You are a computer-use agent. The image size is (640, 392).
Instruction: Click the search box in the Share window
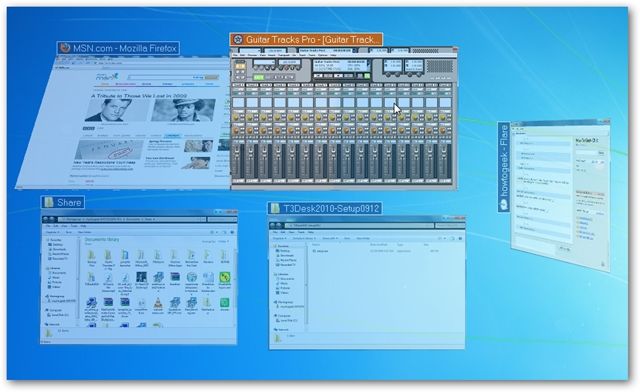(222, 219)
